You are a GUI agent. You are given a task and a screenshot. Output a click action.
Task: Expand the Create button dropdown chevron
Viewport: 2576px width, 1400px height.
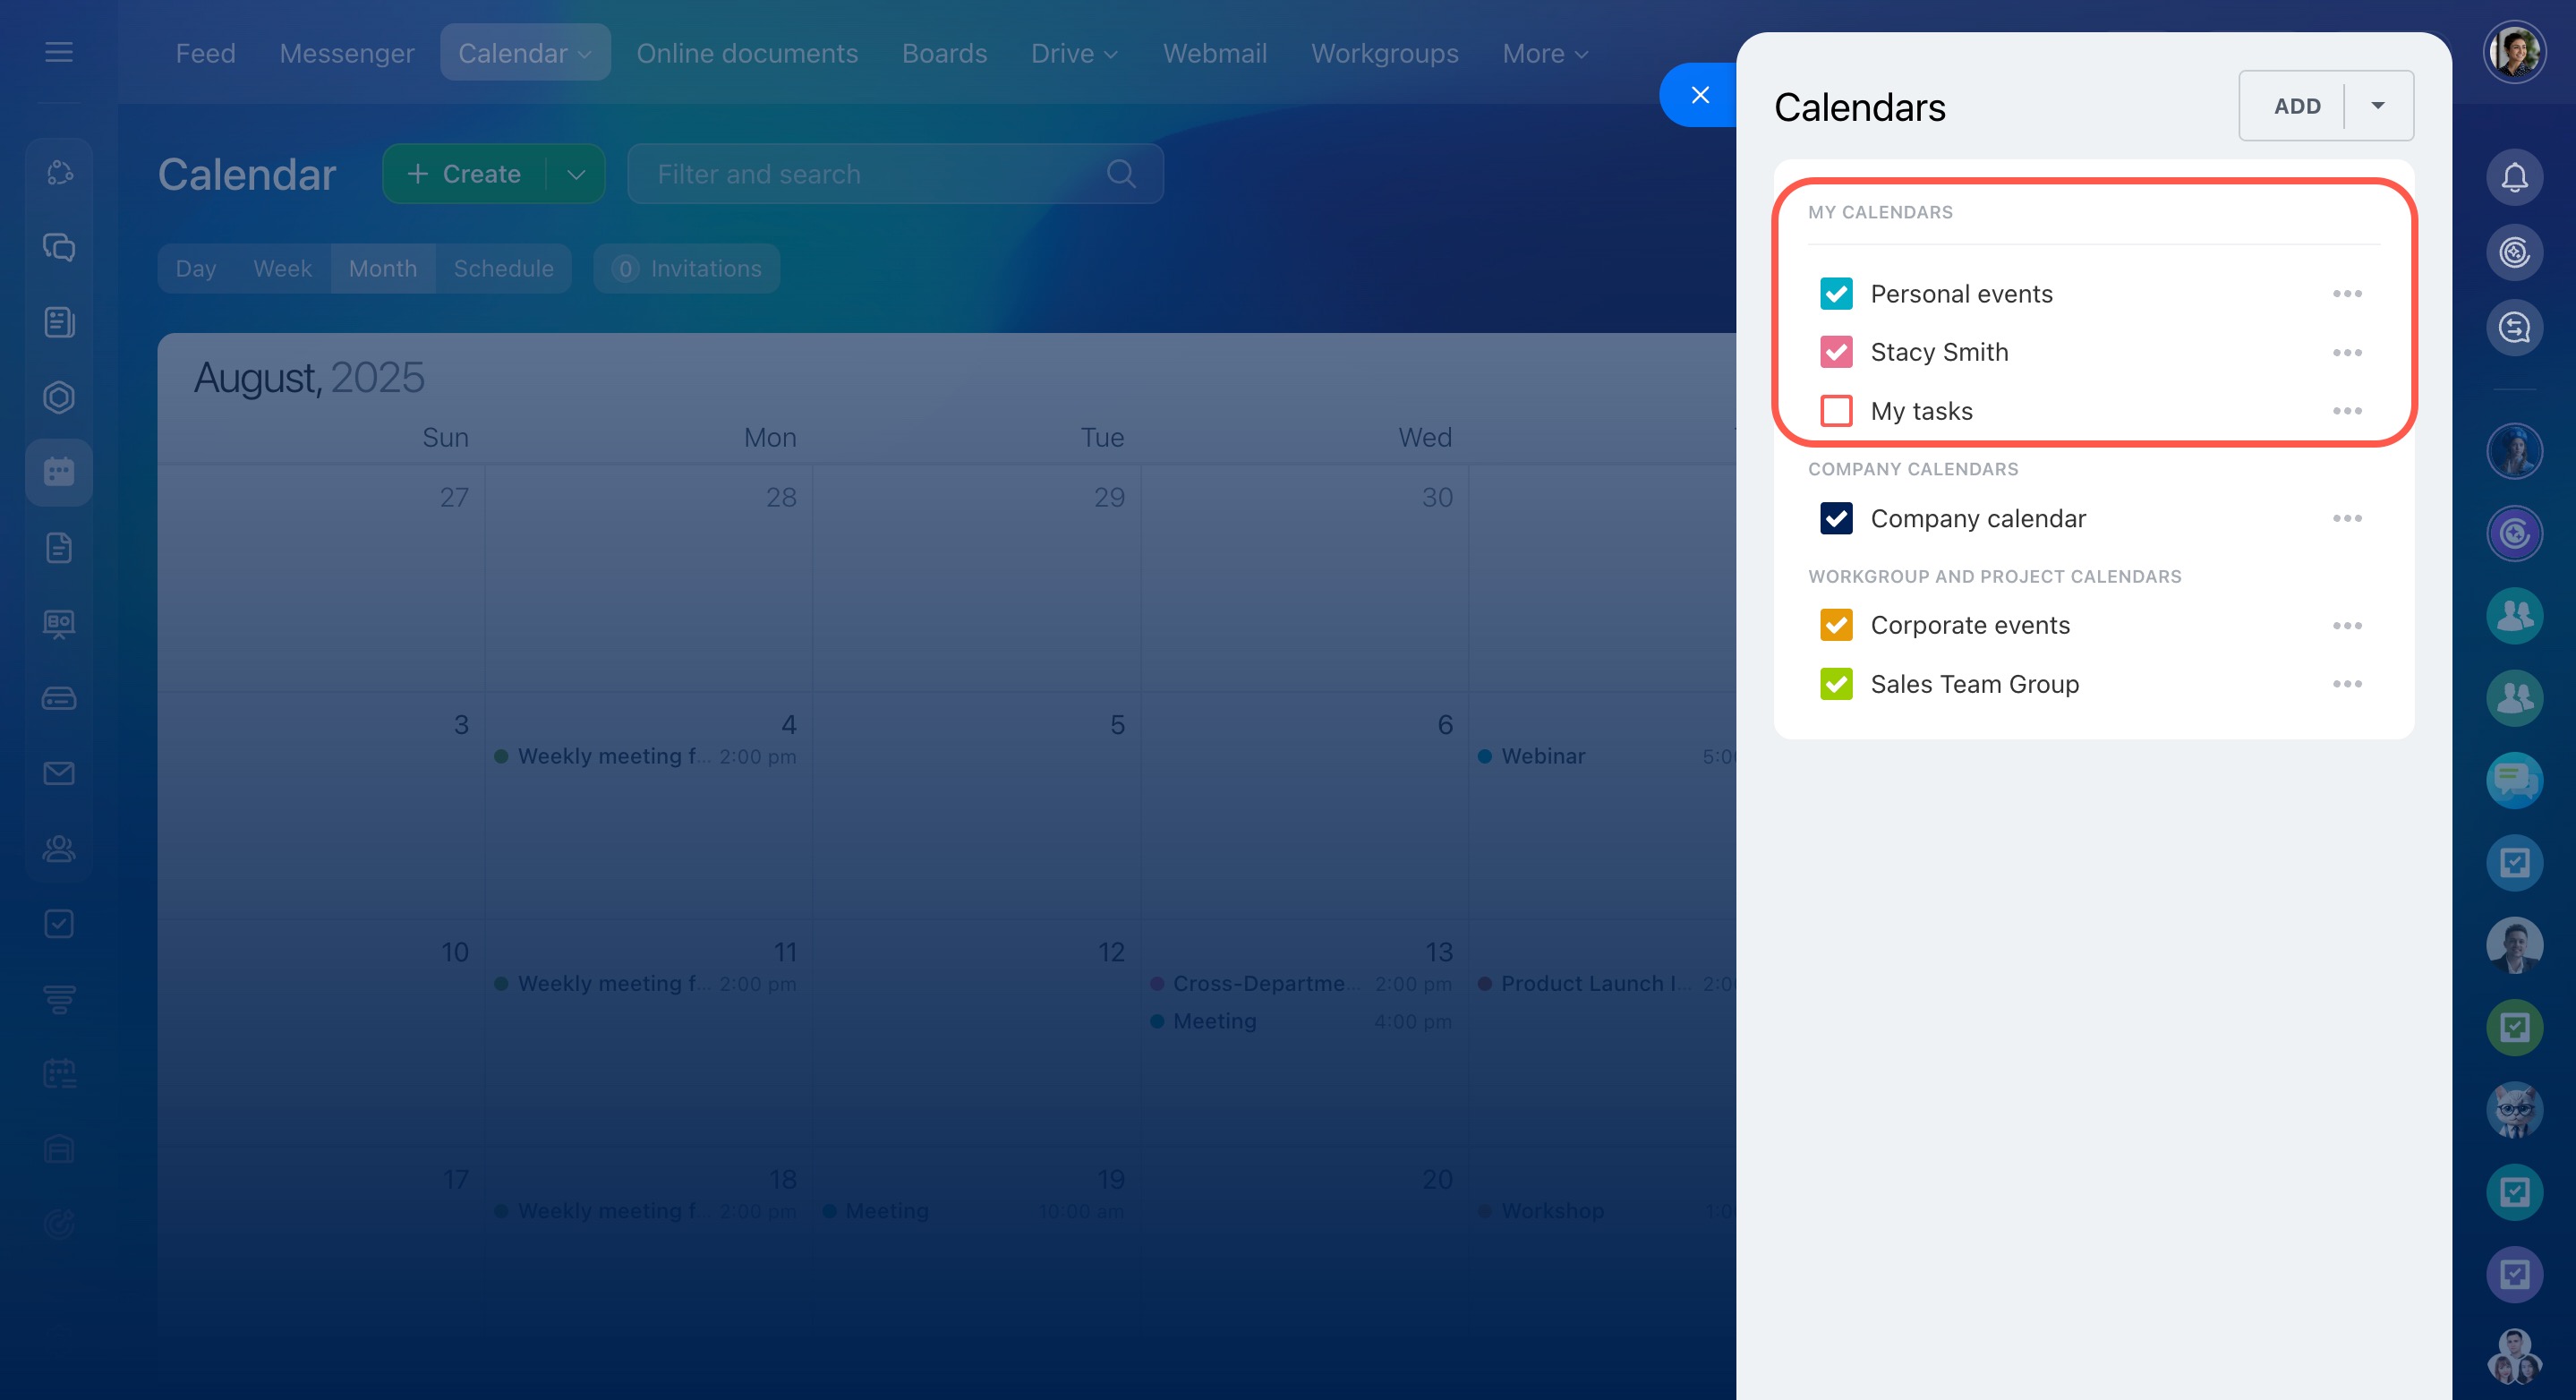(x=576, y=174)
